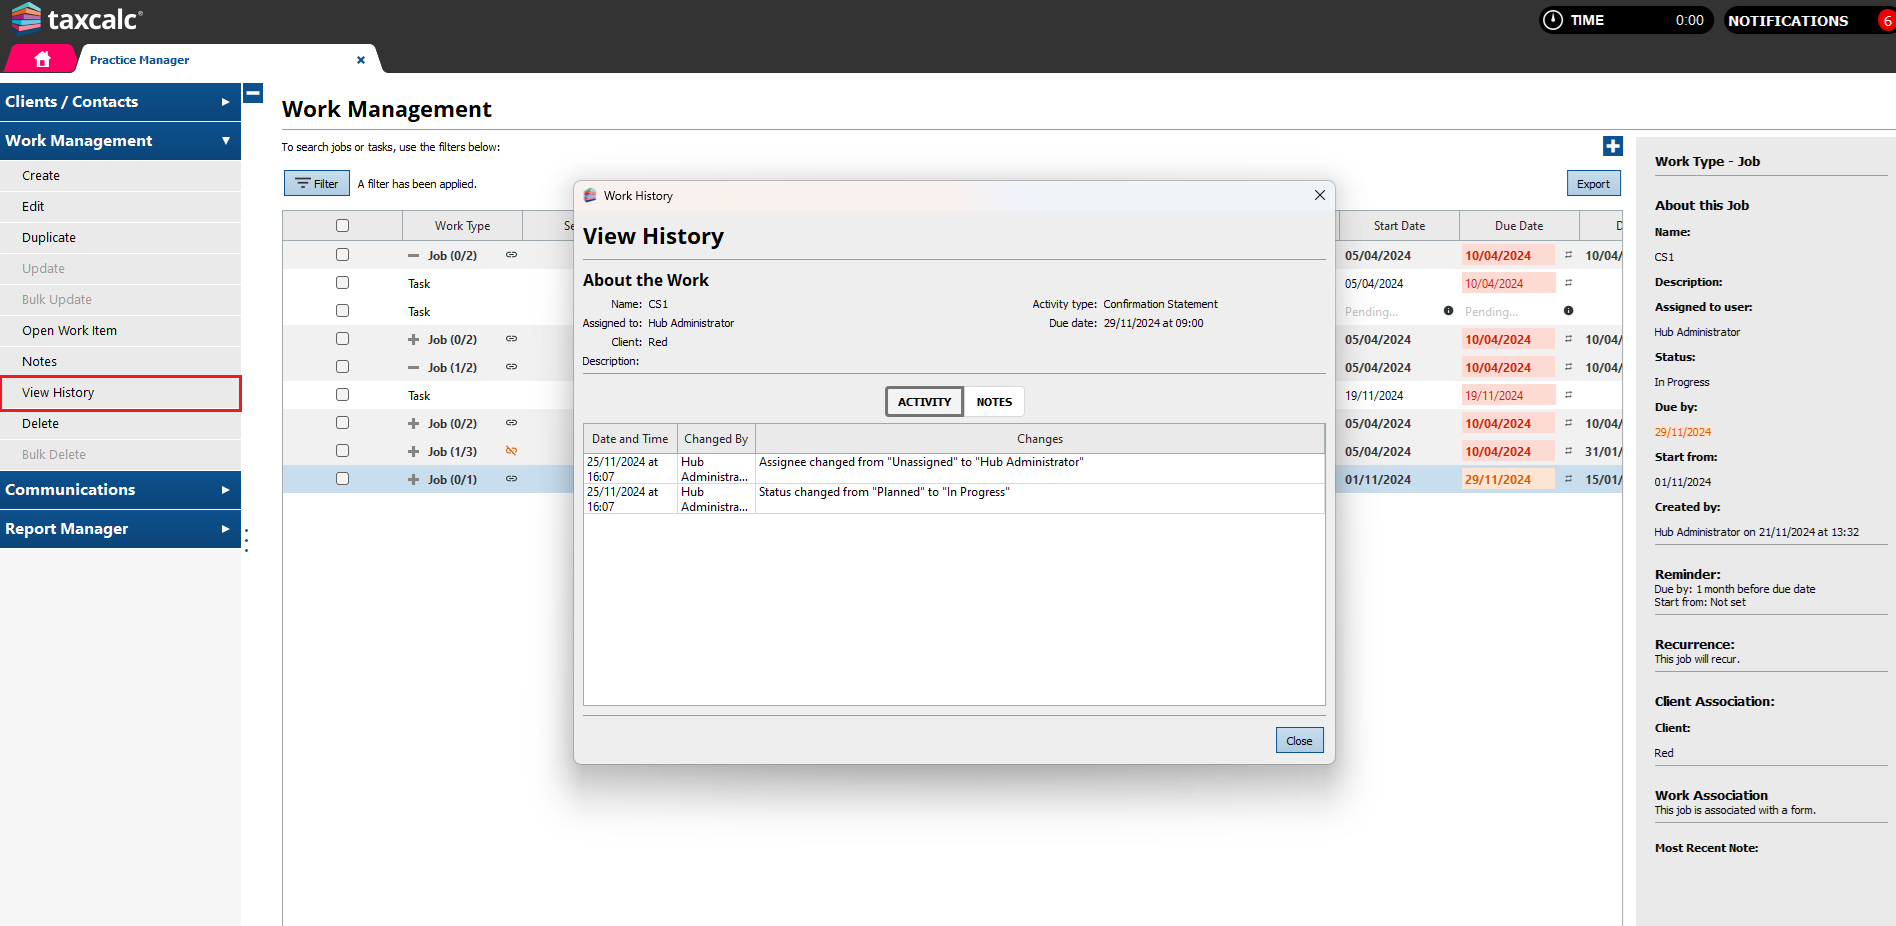Click the blue plus icon above the grid

(1612, 146)
